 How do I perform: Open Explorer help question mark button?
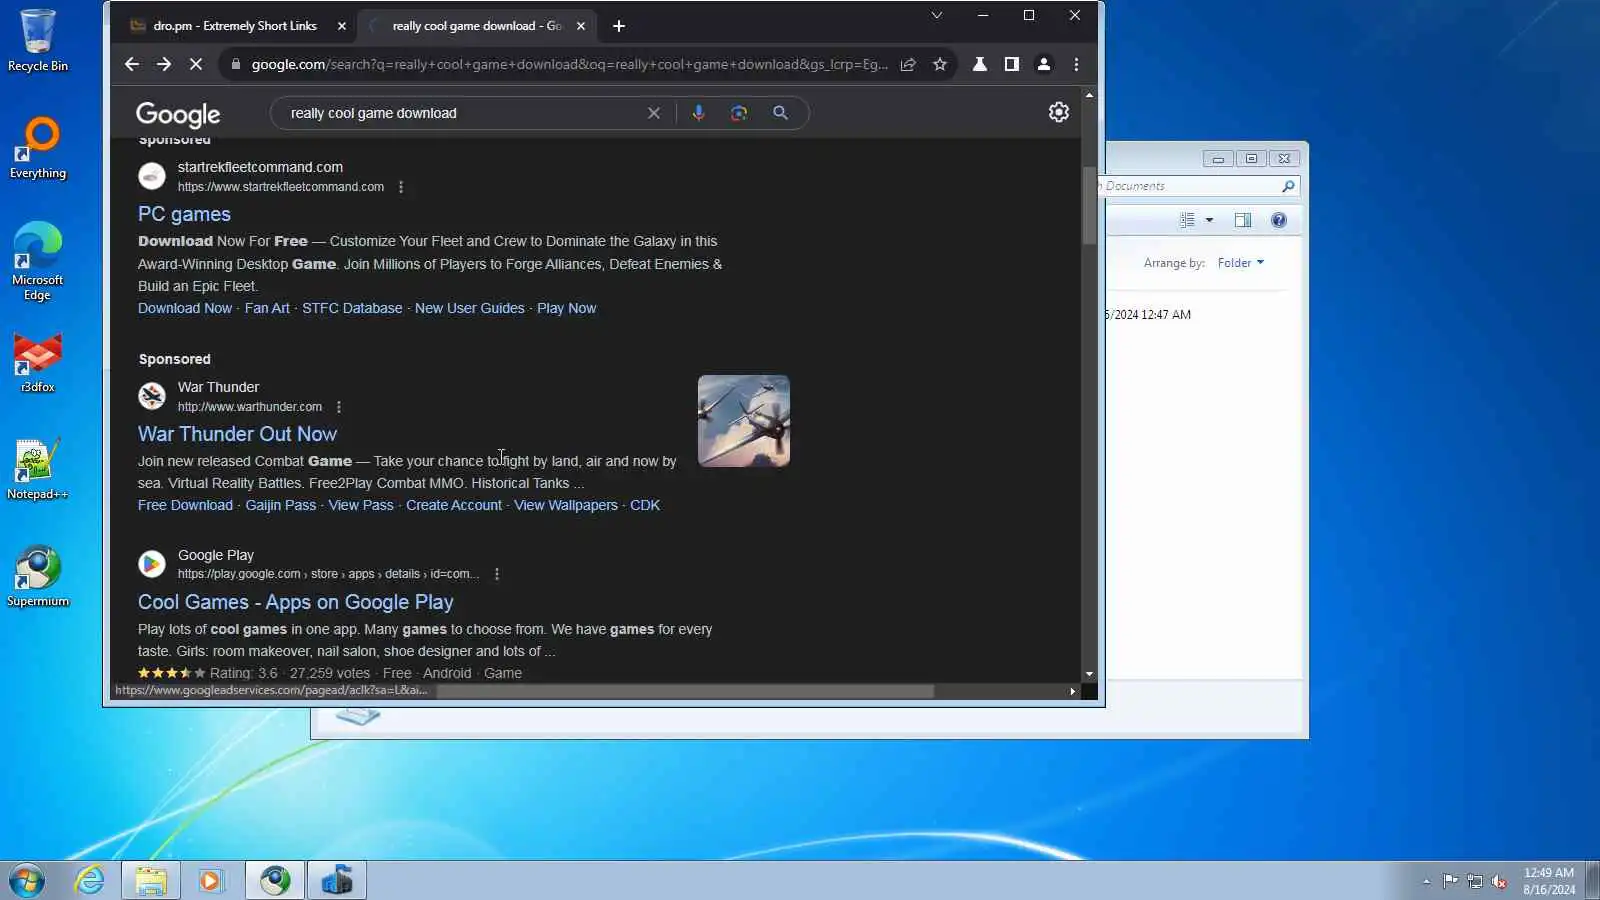tap(1279, 220)
